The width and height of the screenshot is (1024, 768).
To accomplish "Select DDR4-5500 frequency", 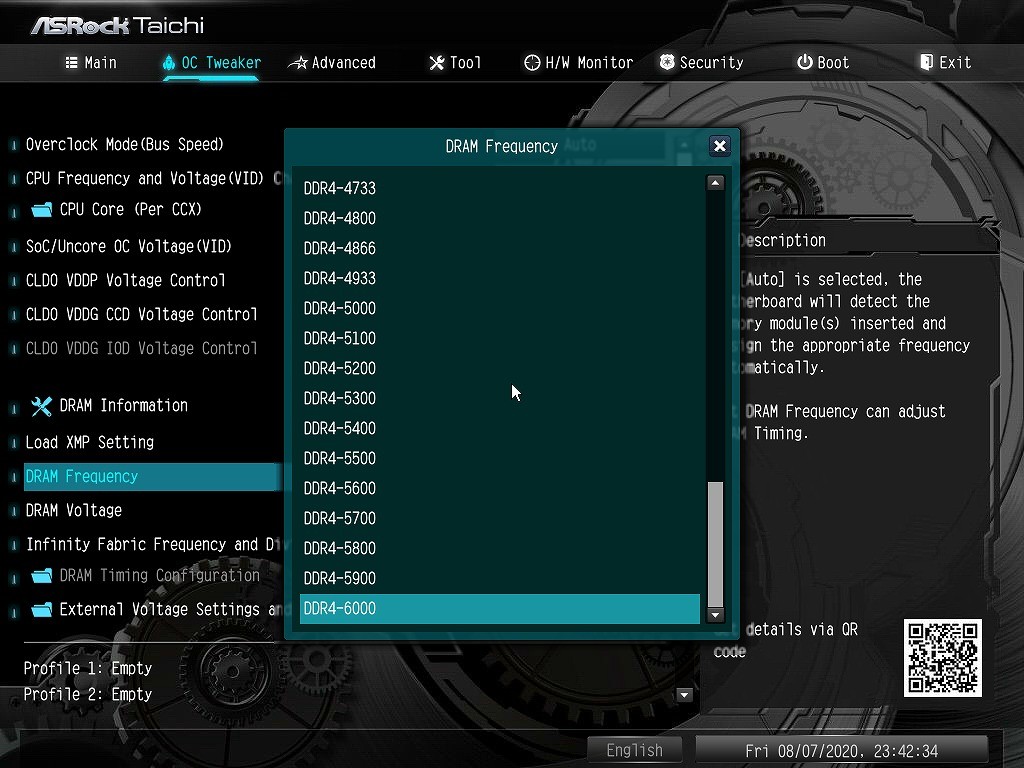I will tap(500, 458).
